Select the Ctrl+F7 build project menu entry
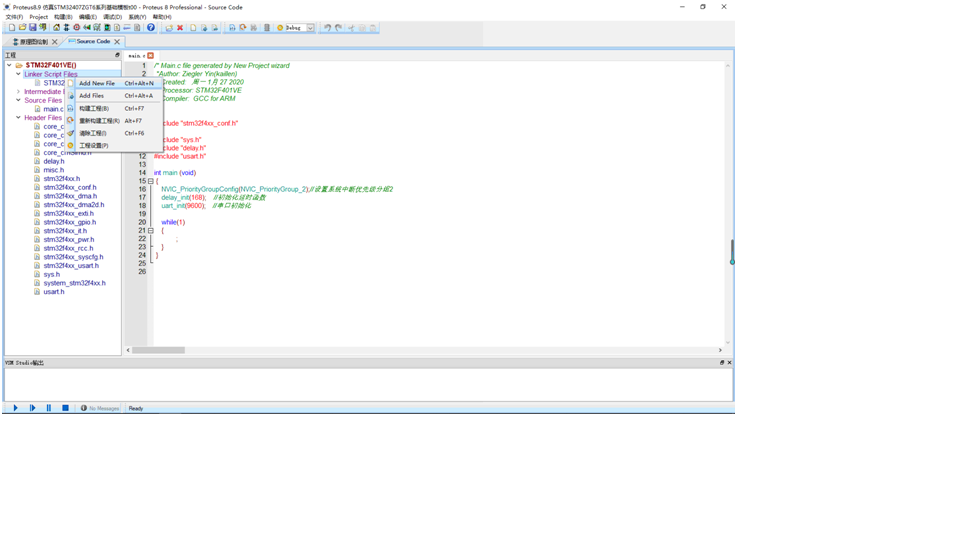960x540 pixels. tap(114, 108)
